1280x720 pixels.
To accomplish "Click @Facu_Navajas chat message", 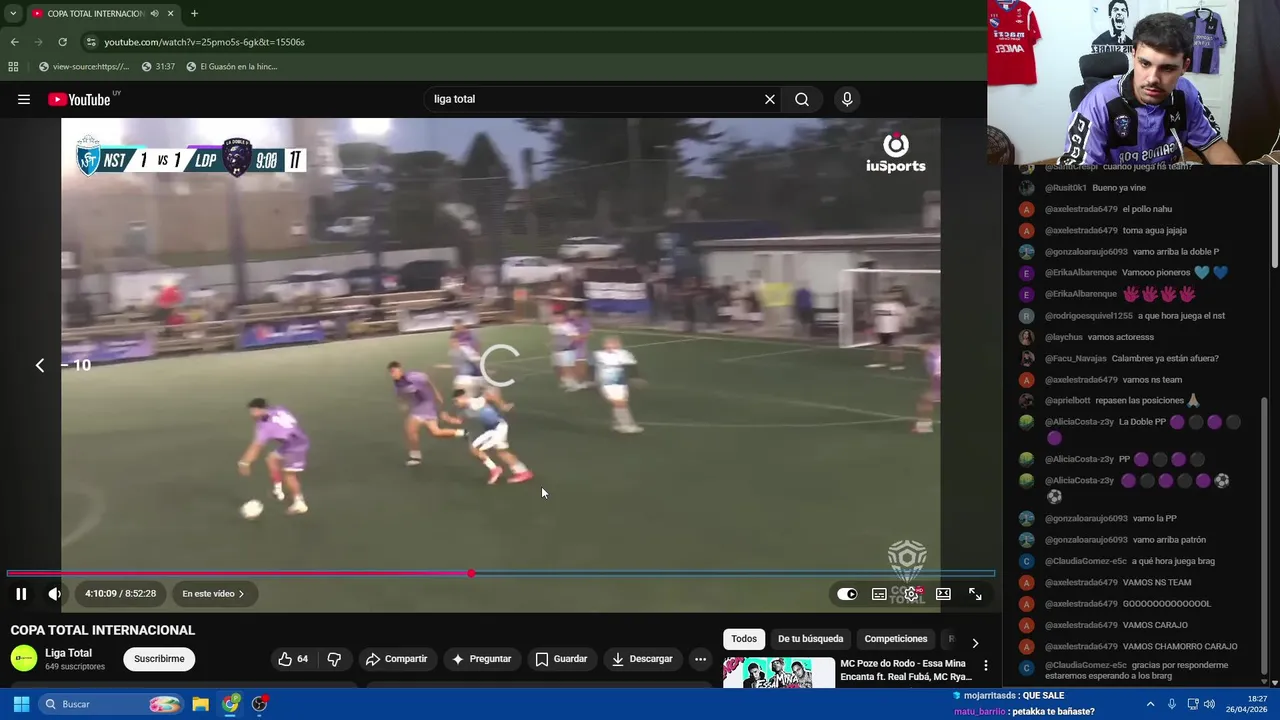I will tap(1132, 358).
